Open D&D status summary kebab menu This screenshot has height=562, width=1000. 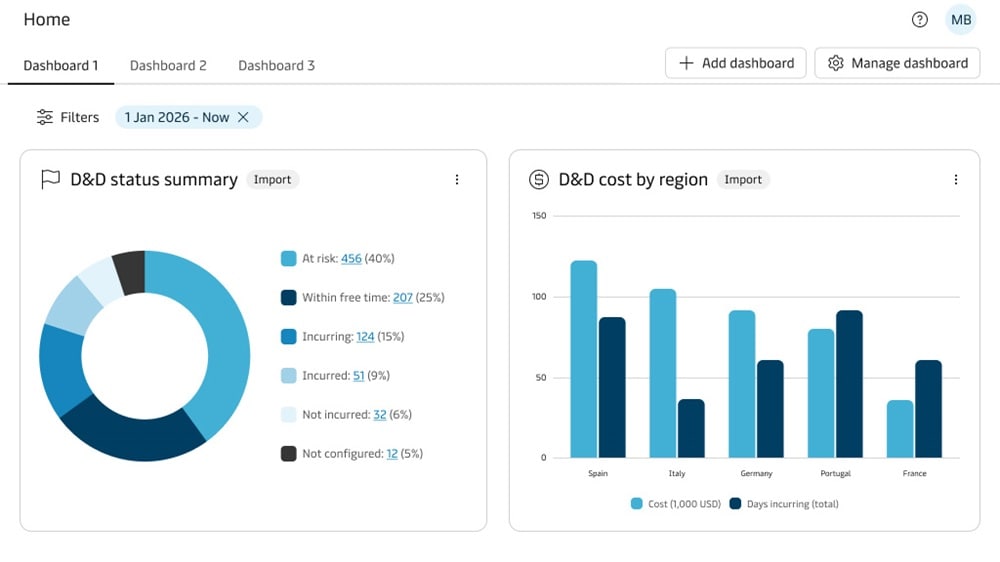[x=457, y=180]
